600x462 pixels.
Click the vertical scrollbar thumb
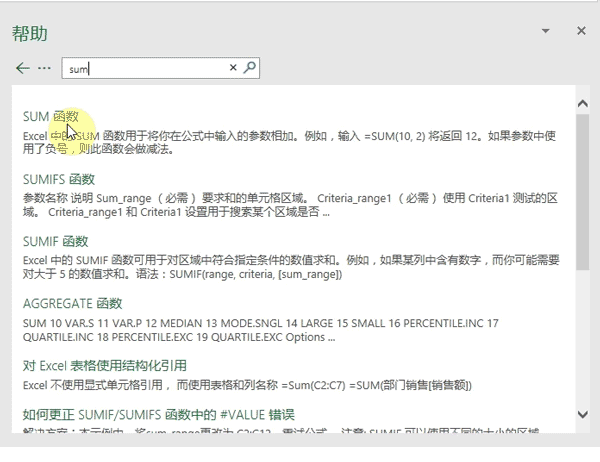click(x=582, y=191)
